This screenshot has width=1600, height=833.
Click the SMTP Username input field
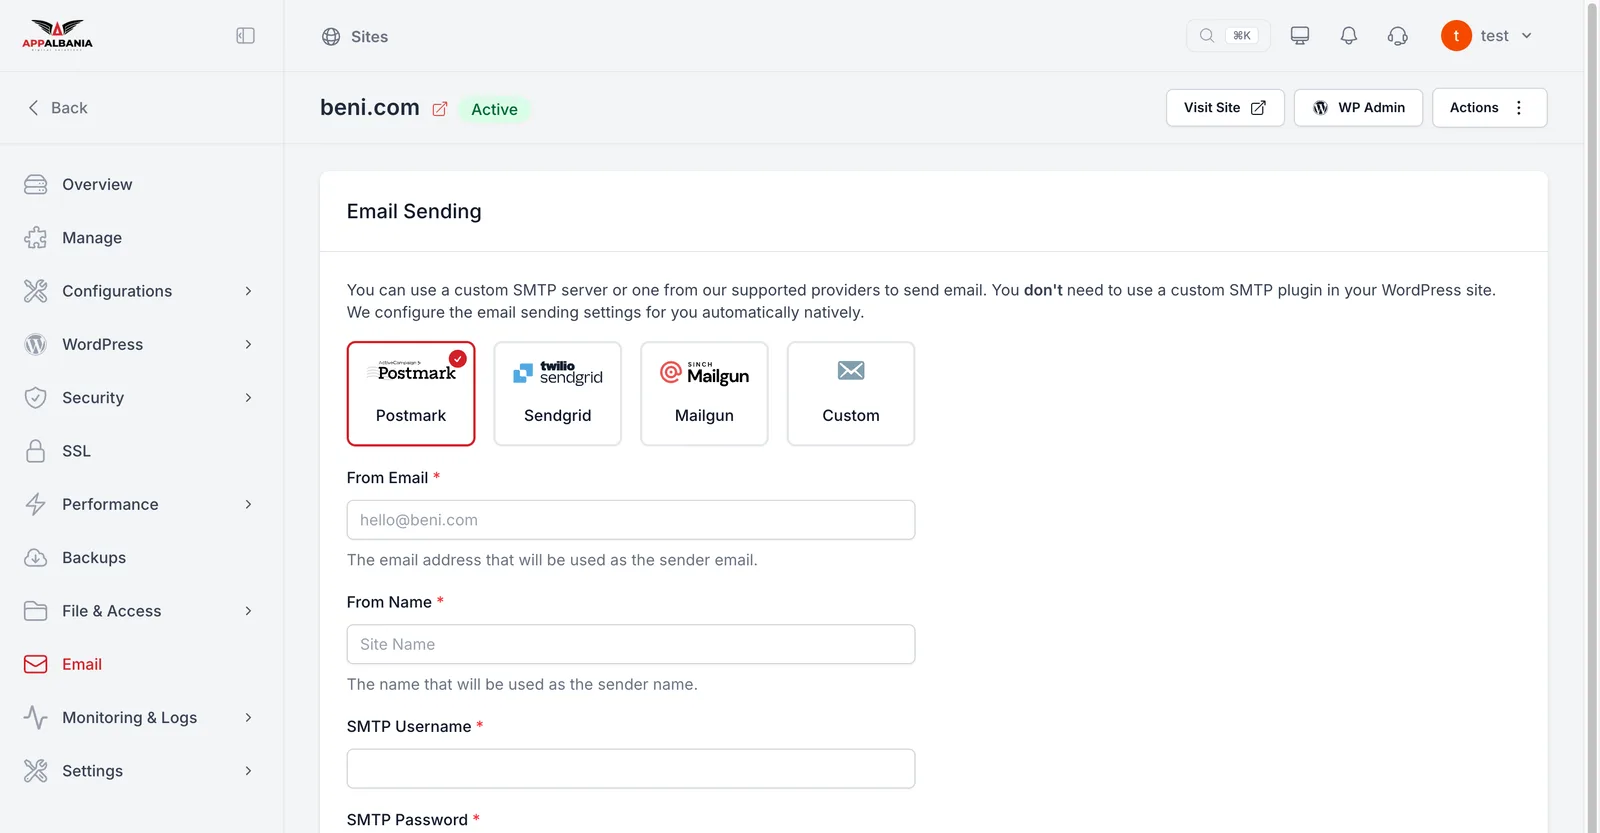(x=631, y=769)
